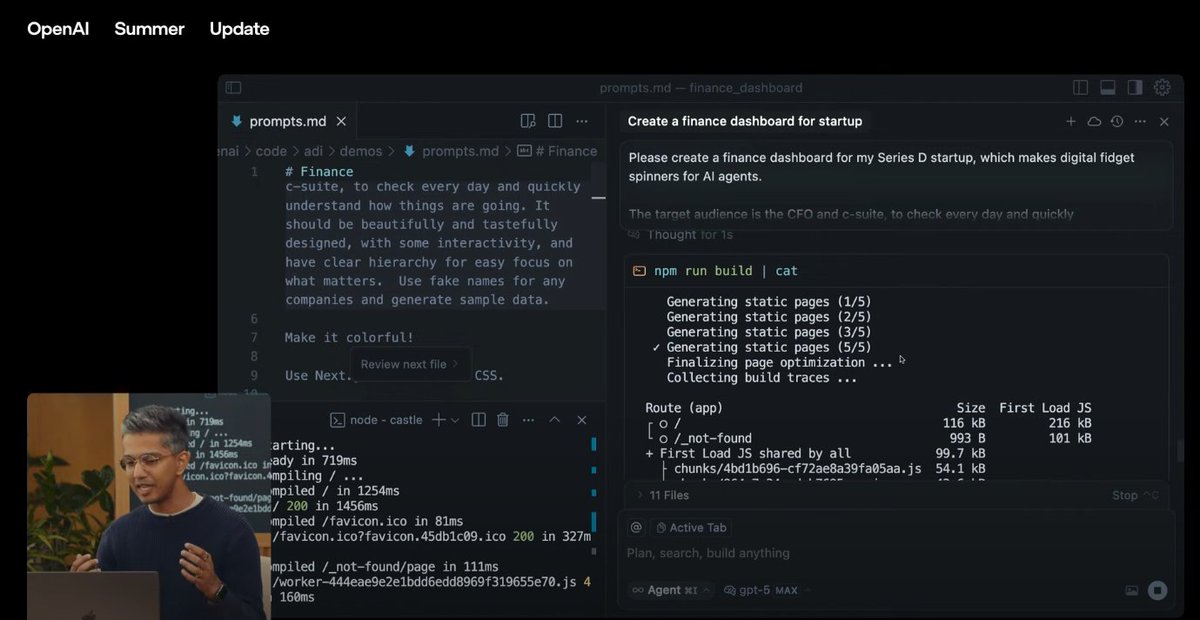Open terminal panel more actions
This screenshot has width=1200, height=620.
pyautogui.click(x=528, y=420)
